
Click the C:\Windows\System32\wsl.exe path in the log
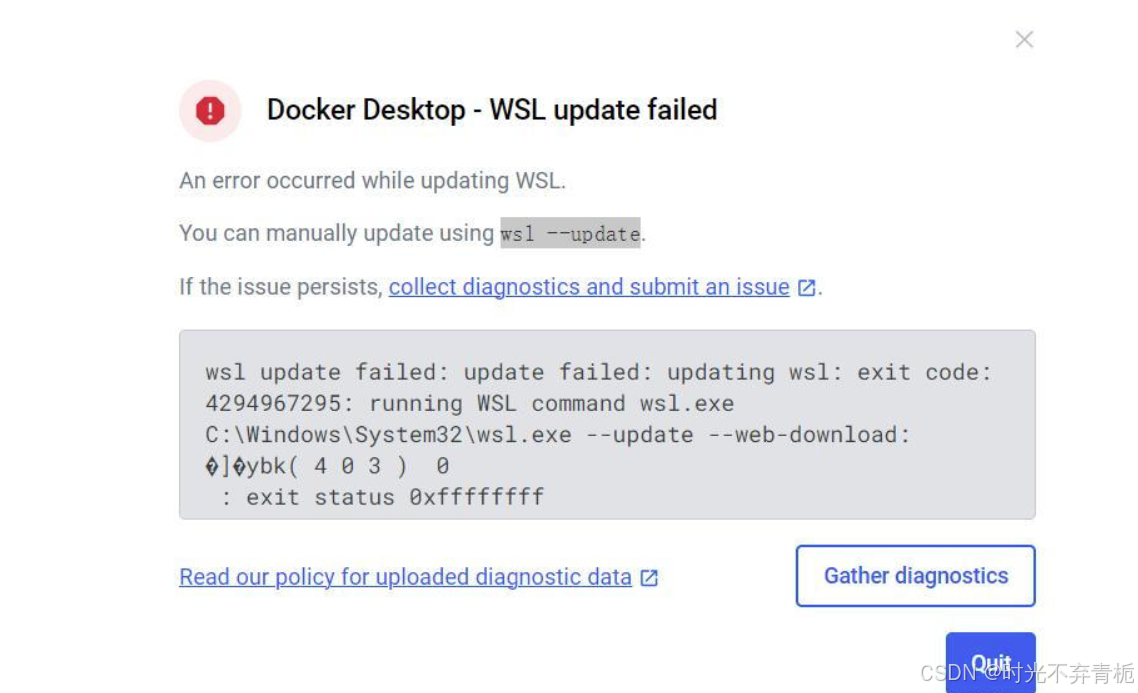tap(388, 435)
